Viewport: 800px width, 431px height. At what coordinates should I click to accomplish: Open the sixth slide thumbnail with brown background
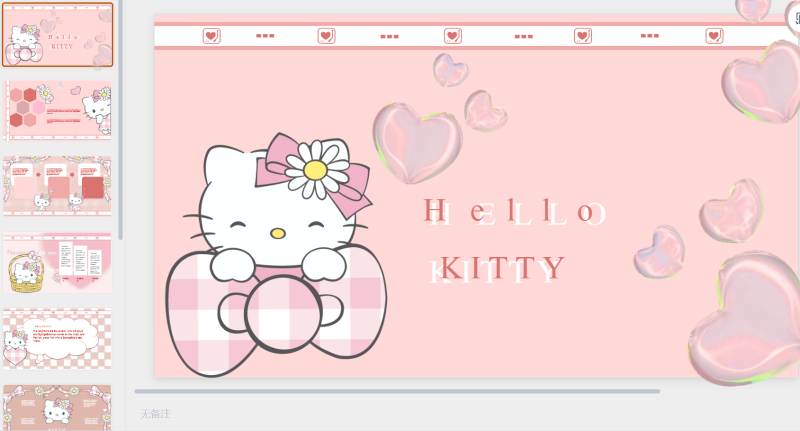[58, 408]
